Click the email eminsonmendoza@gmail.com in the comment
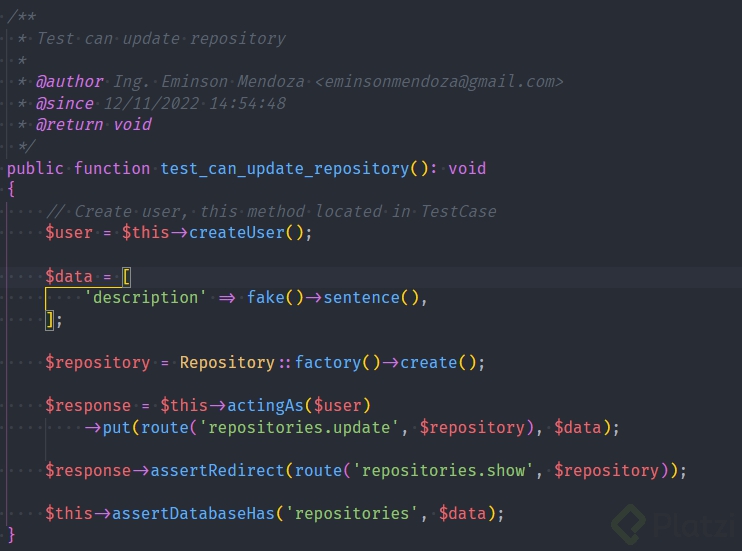742x551 pixels. (439, 82)
